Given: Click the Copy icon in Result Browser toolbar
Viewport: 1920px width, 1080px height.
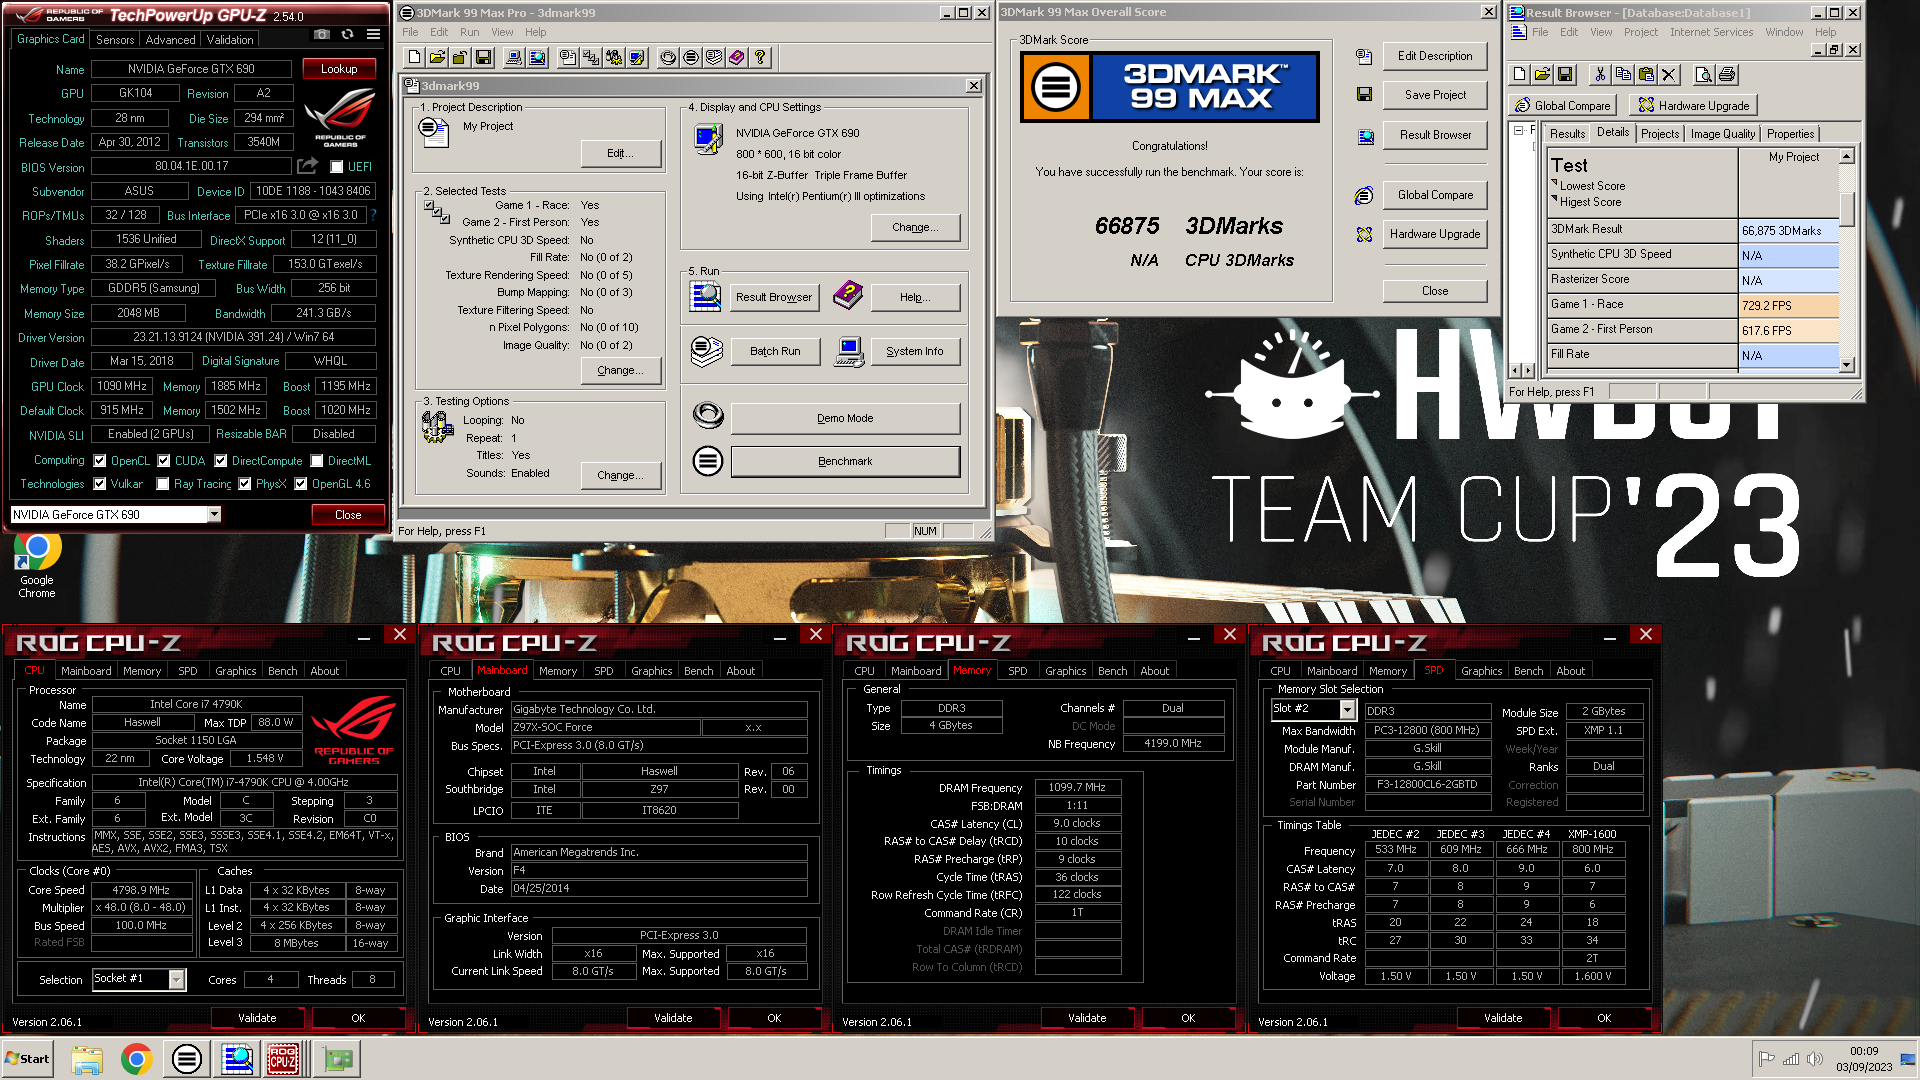Looking at the screenshot, I should click(x=1623, y=74).
